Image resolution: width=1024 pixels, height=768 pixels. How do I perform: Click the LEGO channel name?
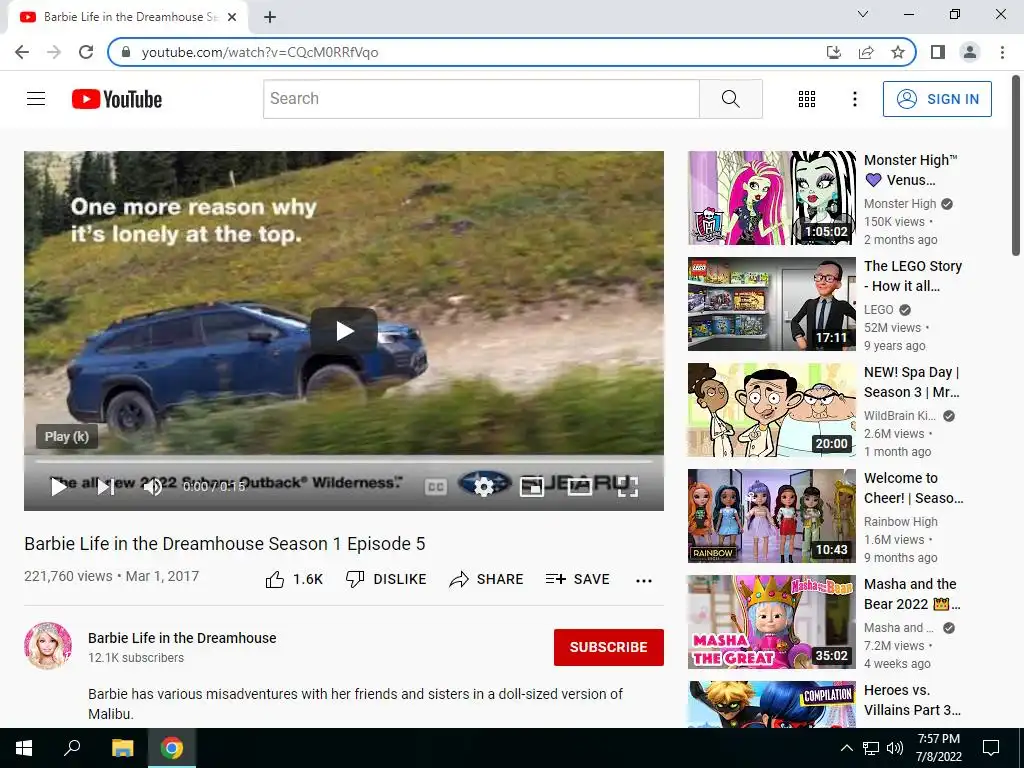[878, 310]
